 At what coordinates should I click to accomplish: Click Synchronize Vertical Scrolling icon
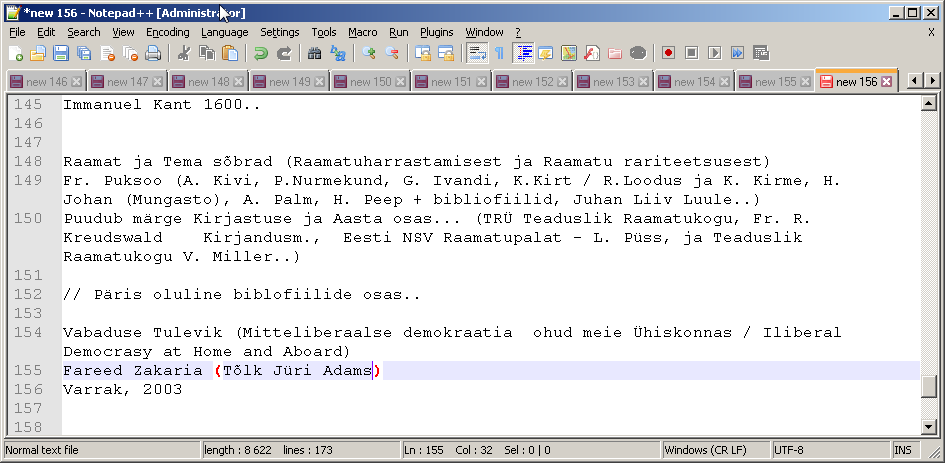(x=422, y=53)
